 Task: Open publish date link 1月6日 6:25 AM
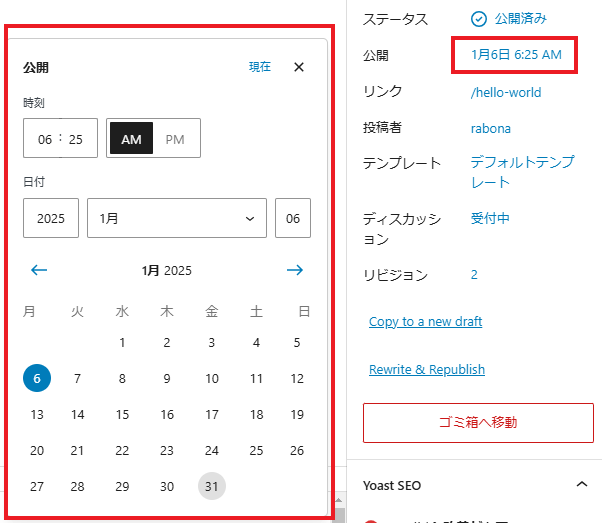pos(511,55)
